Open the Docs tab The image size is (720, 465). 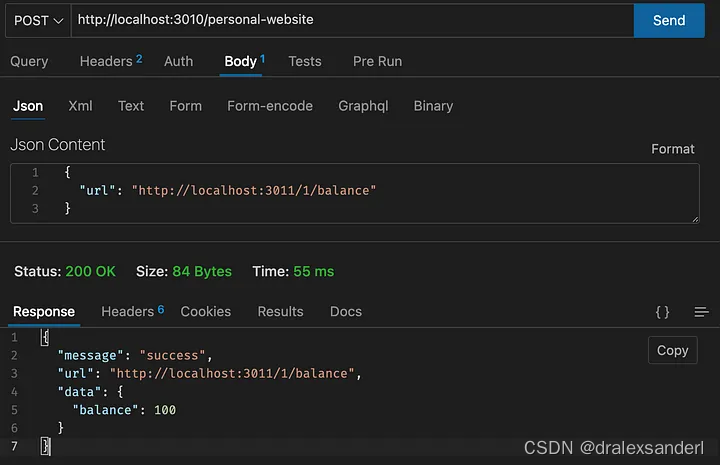click(346, 312)
